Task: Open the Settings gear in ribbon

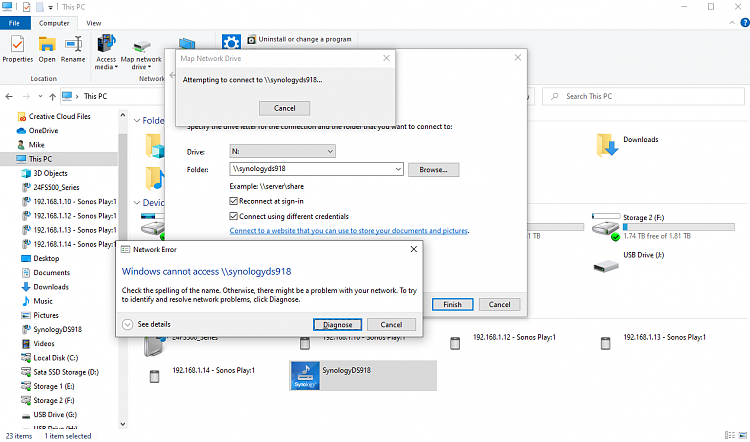Action: (231, 42)
